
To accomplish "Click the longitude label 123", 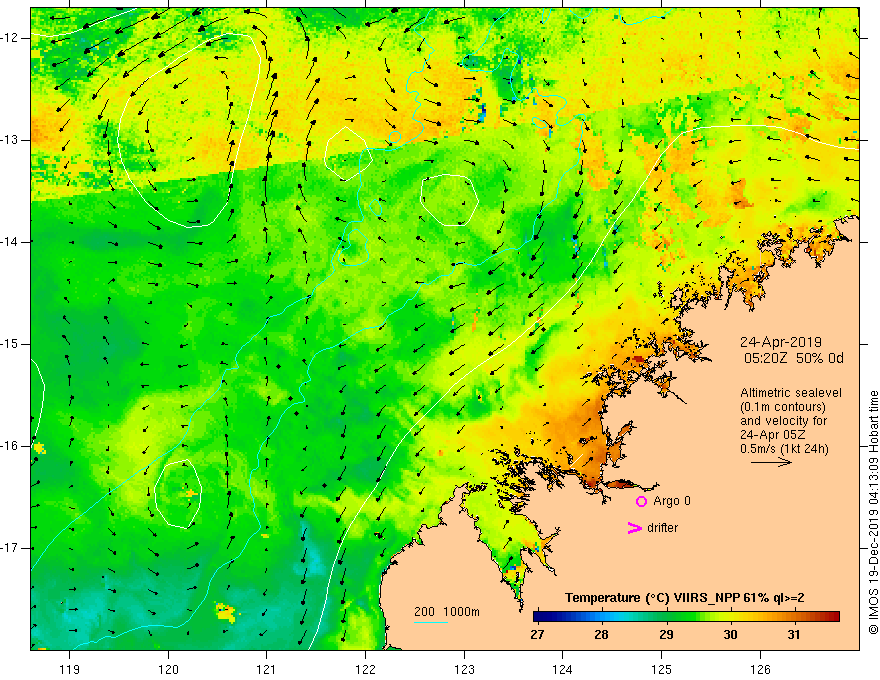I will pyautogui.click(x=464, y=669).
